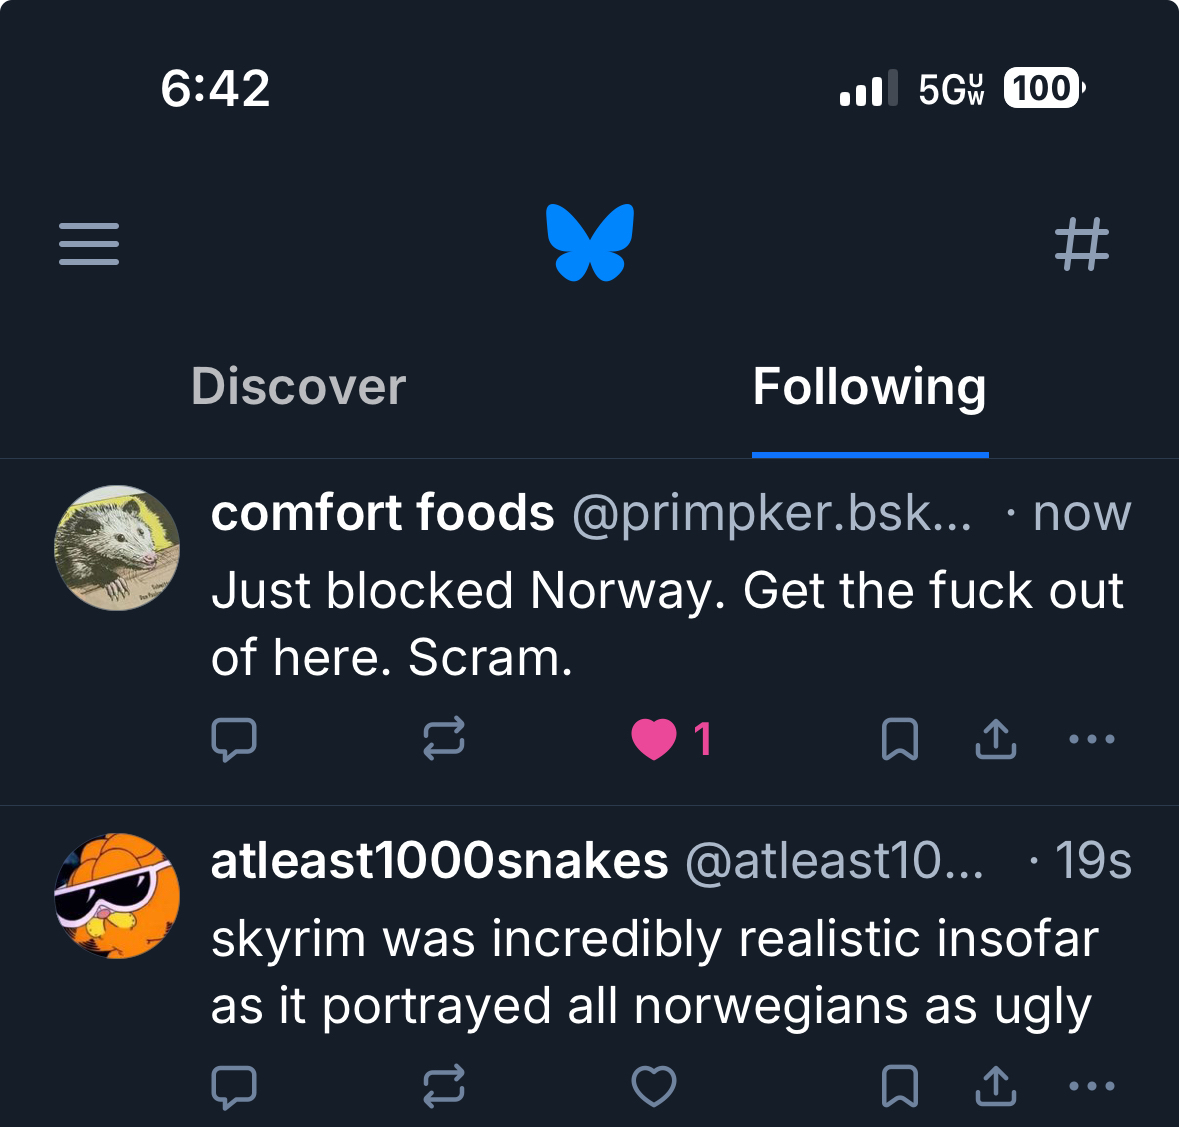
Task: Open the hamburger menu
Action: [89, 244]
